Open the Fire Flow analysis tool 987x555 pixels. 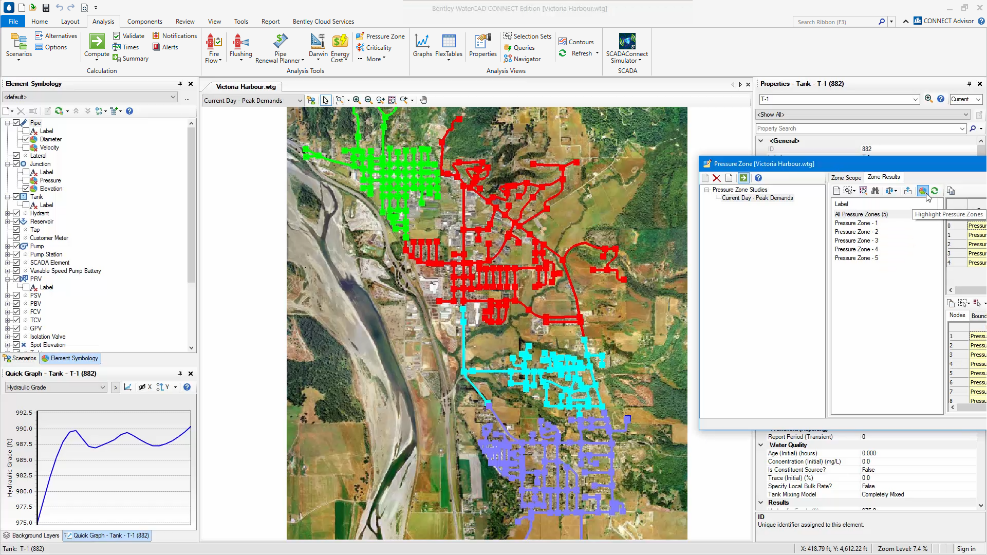214,44
